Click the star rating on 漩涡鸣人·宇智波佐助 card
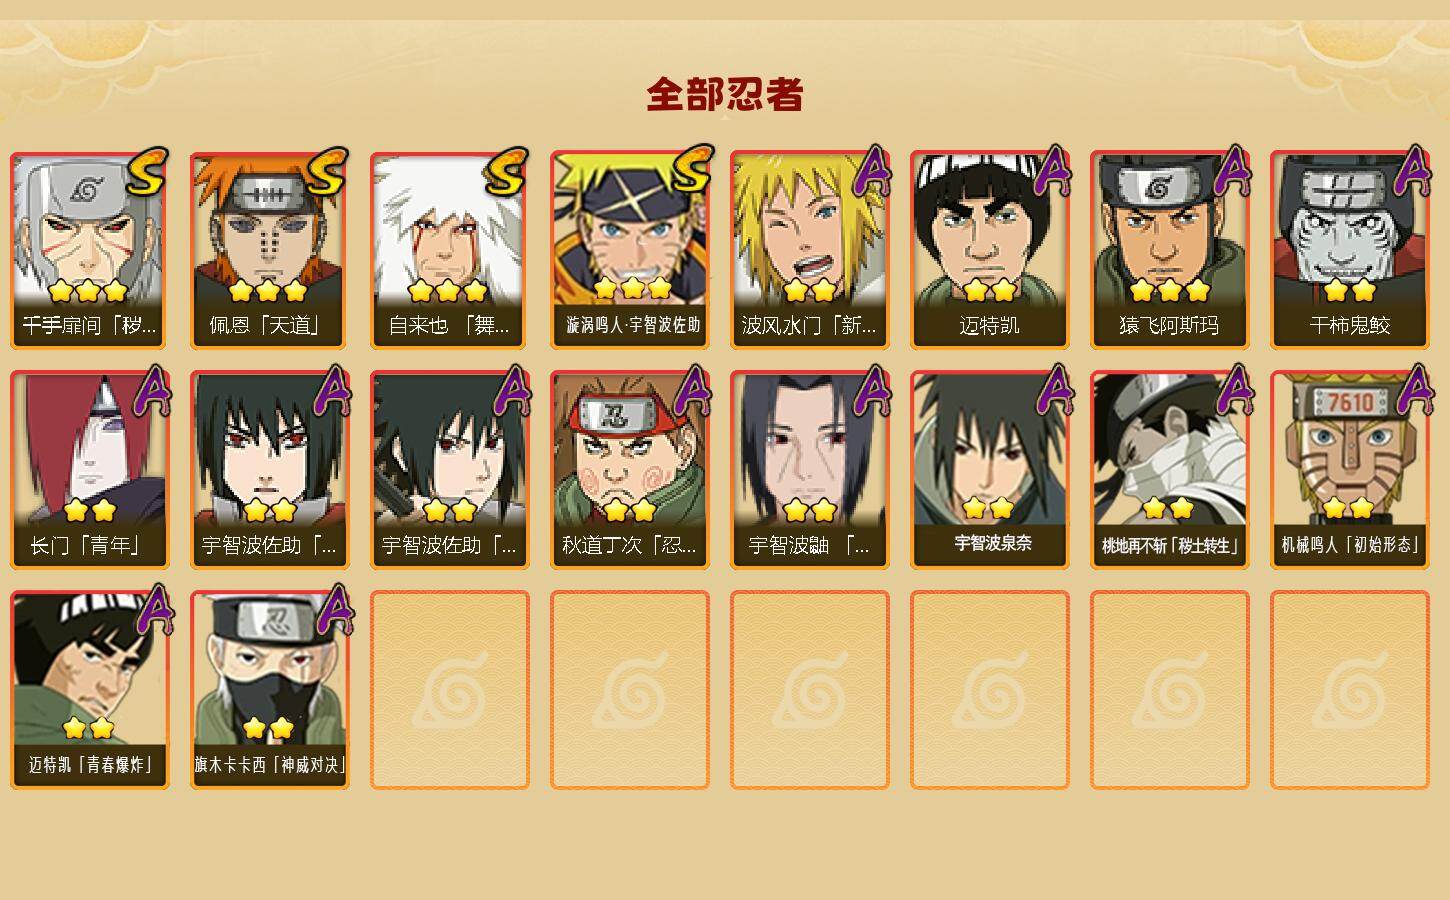This screenshot has width=1450, height=900. click(x=632, y=289)
